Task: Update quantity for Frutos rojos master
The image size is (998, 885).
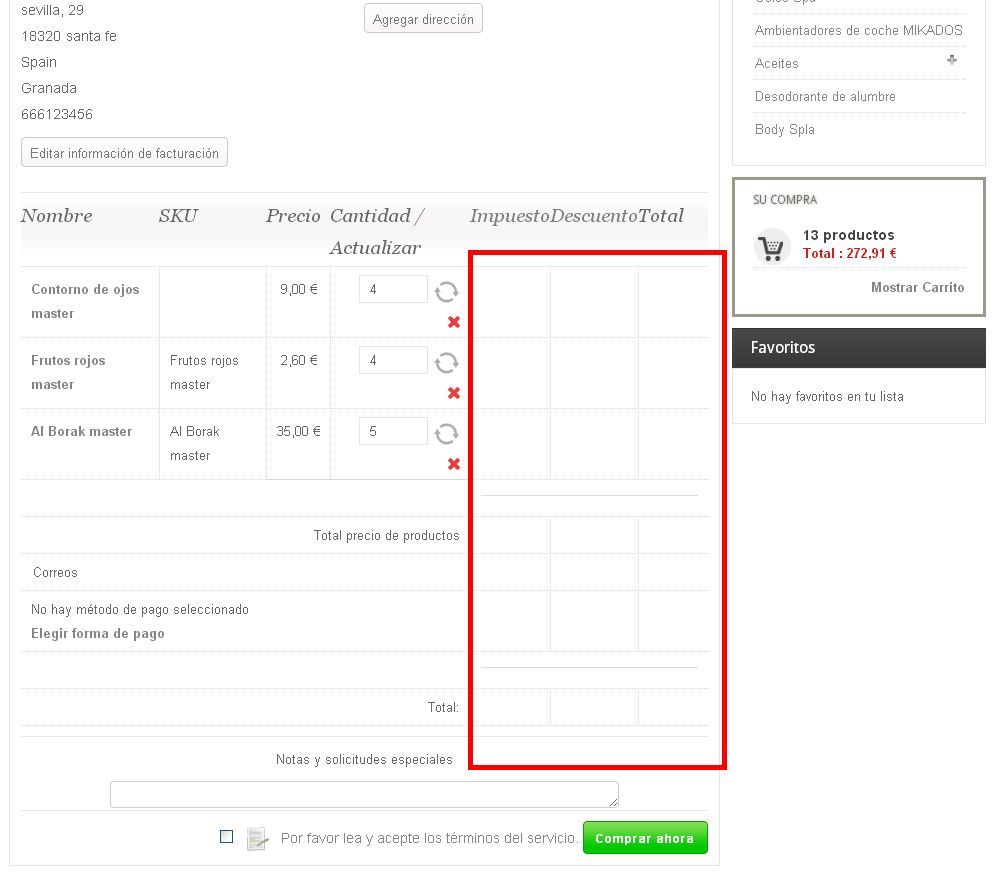Action: click(x=446, y=363)
